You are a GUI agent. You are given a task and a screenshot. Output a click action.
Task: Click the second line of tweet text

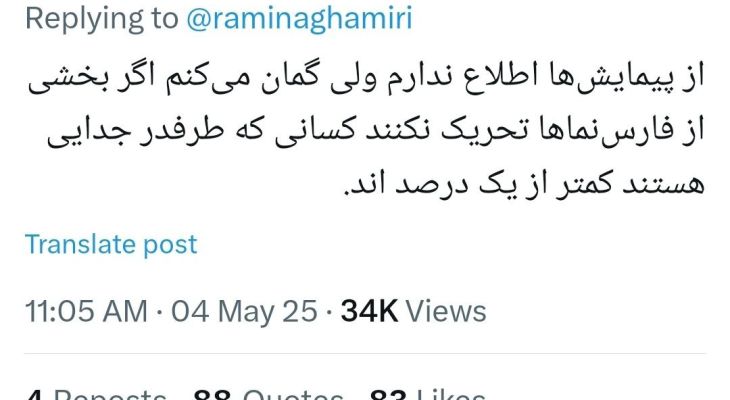tap(375, 132)
